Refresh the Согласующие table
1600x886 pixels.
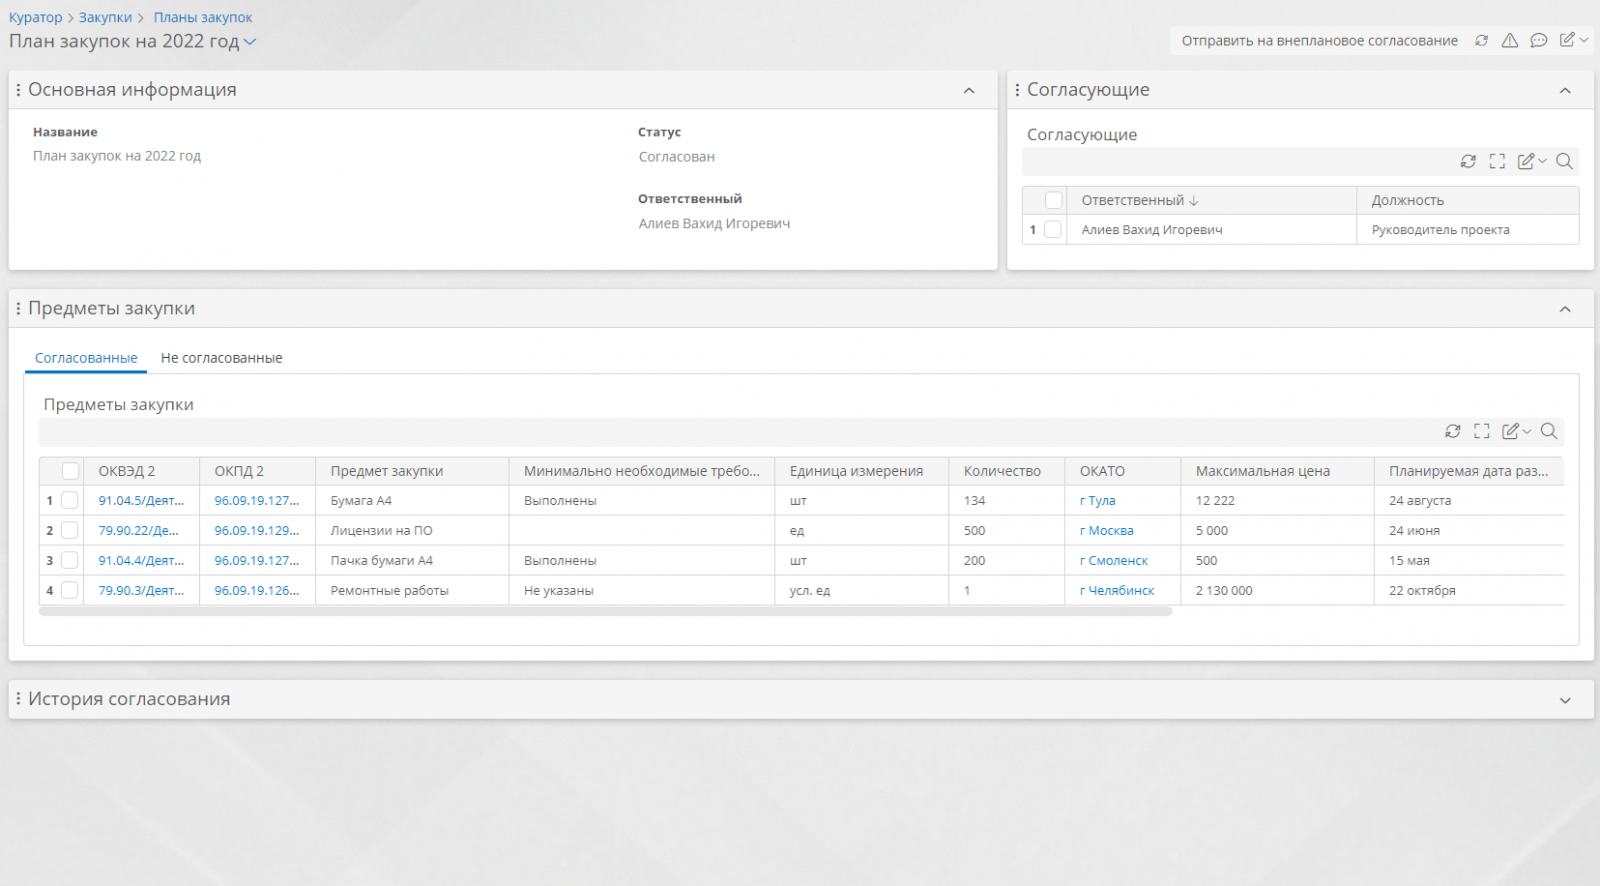point(1468,161)
